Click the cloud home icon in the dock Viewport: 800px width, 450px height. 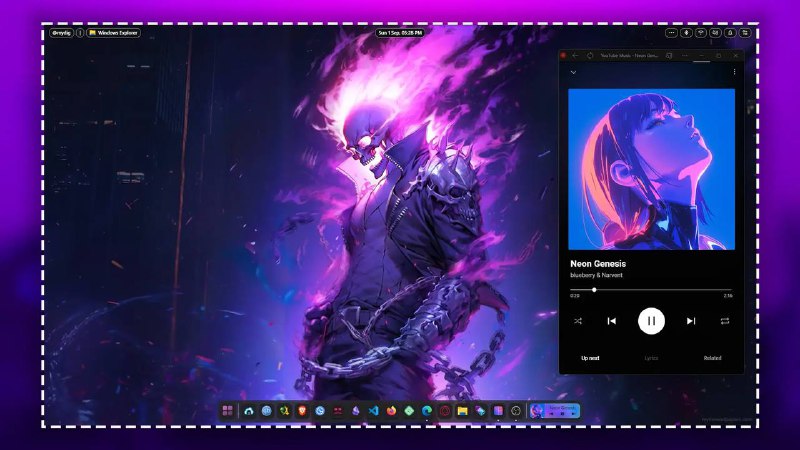249,411
